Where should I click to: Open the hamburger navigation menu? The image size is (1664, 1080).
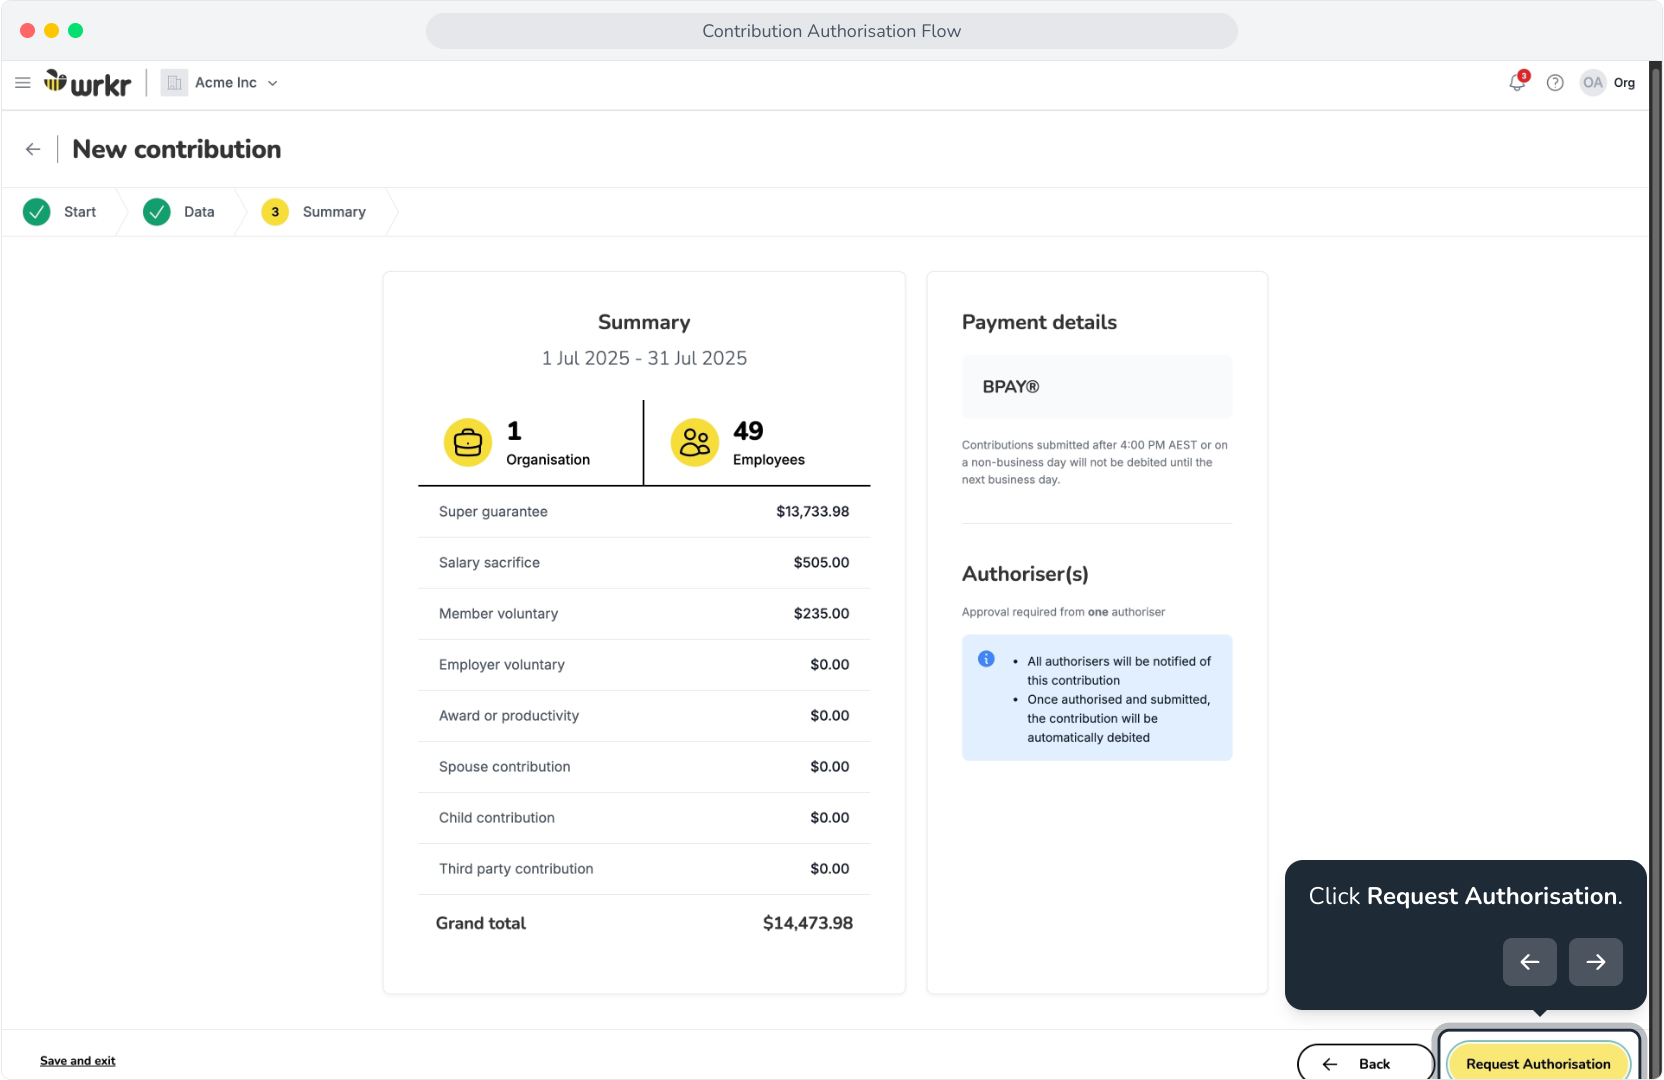[x=23, y=83]
